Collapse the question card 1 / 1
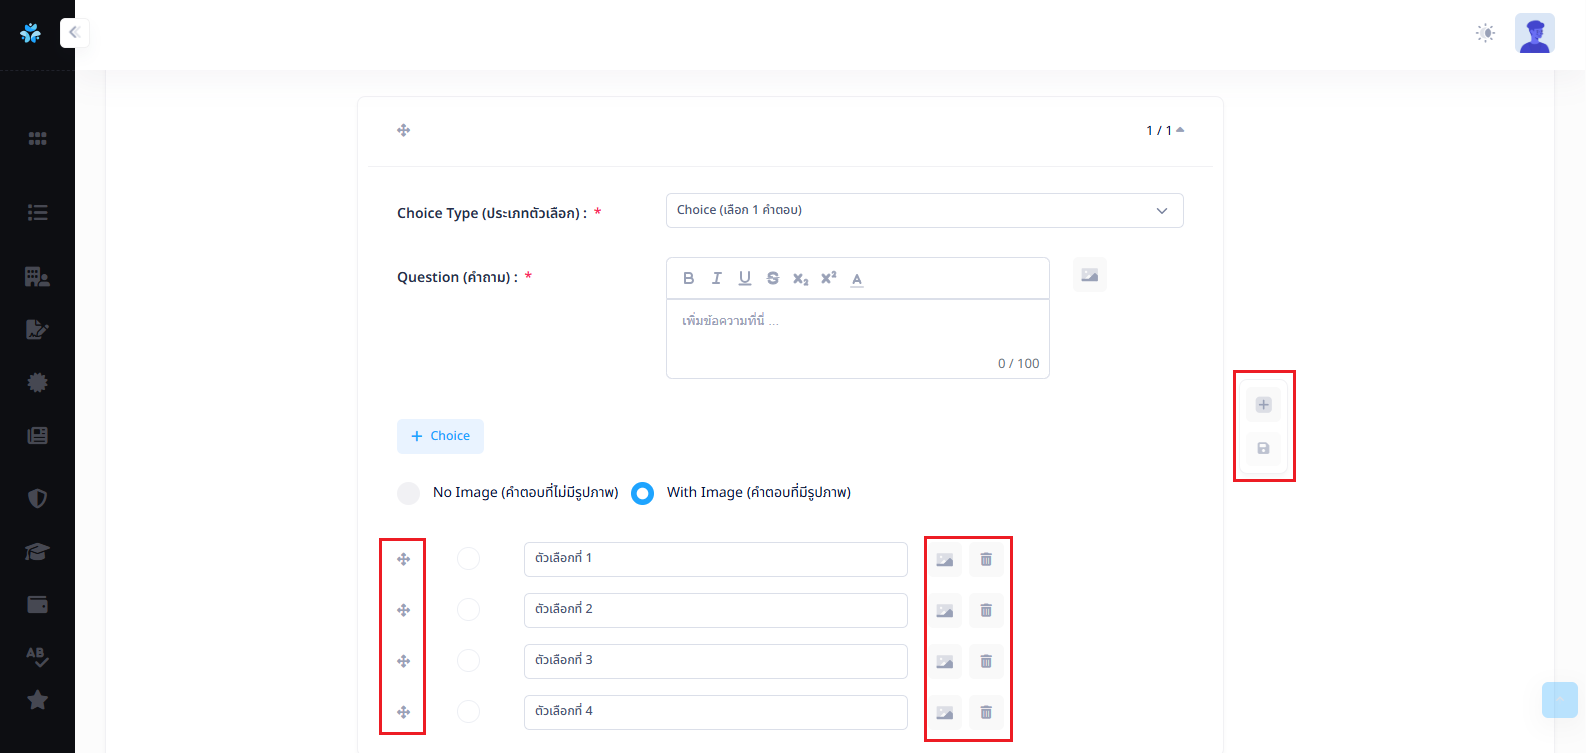 1179,131
